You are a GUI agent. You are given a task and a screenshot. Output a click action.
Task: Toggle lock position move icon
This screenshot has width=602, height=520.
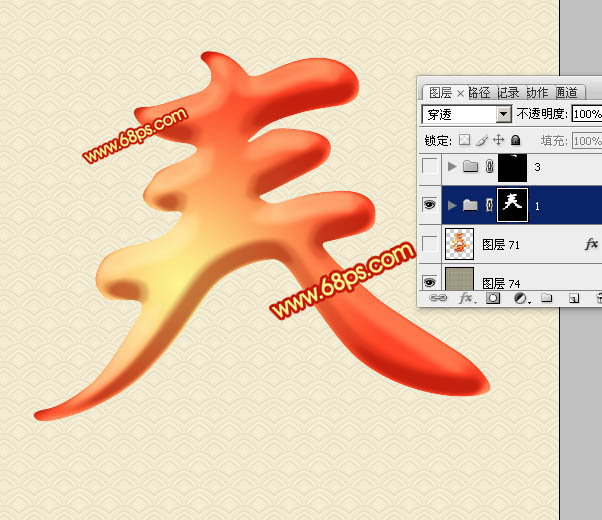tap(498, 140)
